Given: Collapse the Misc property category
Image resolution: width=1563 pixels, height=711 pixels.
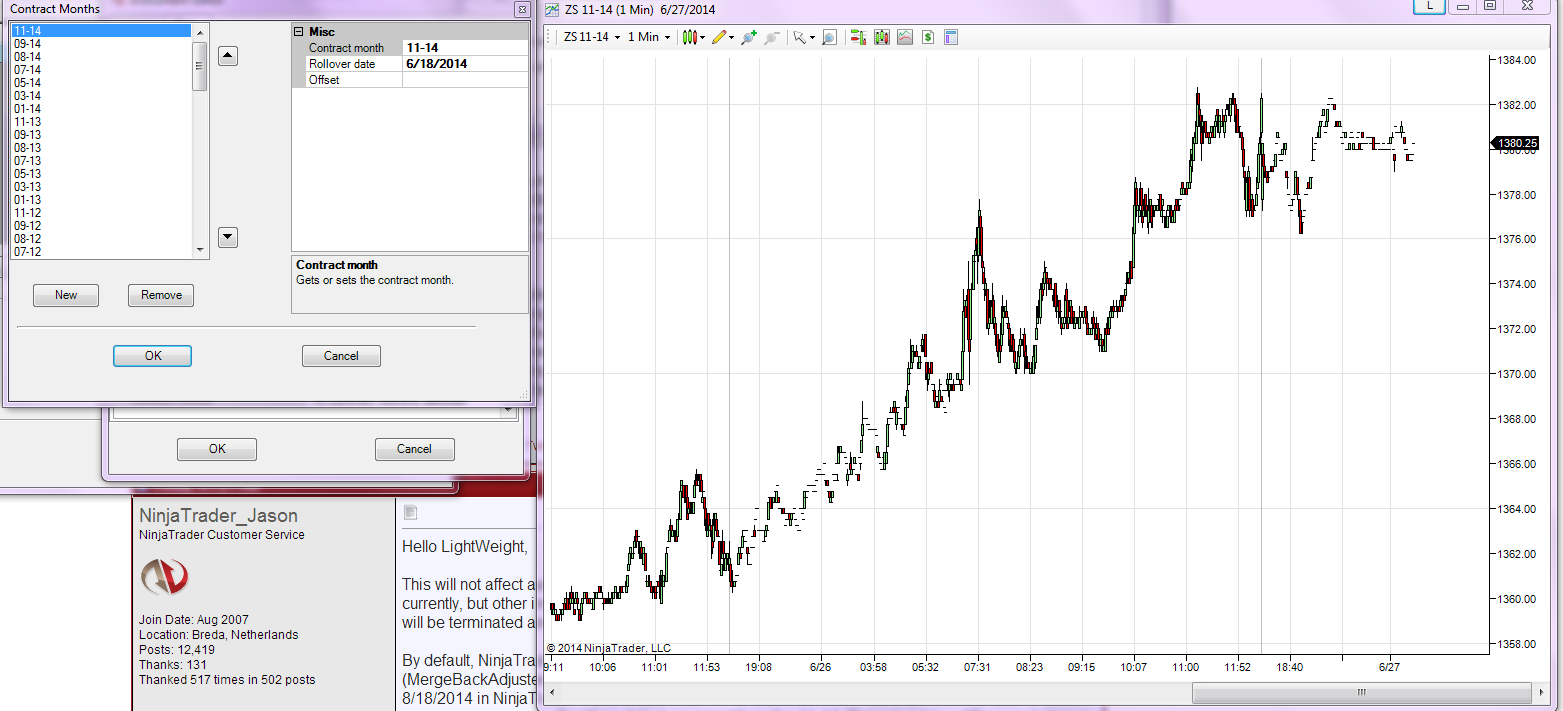Looking at the screenshot, I should pos(298,32).
